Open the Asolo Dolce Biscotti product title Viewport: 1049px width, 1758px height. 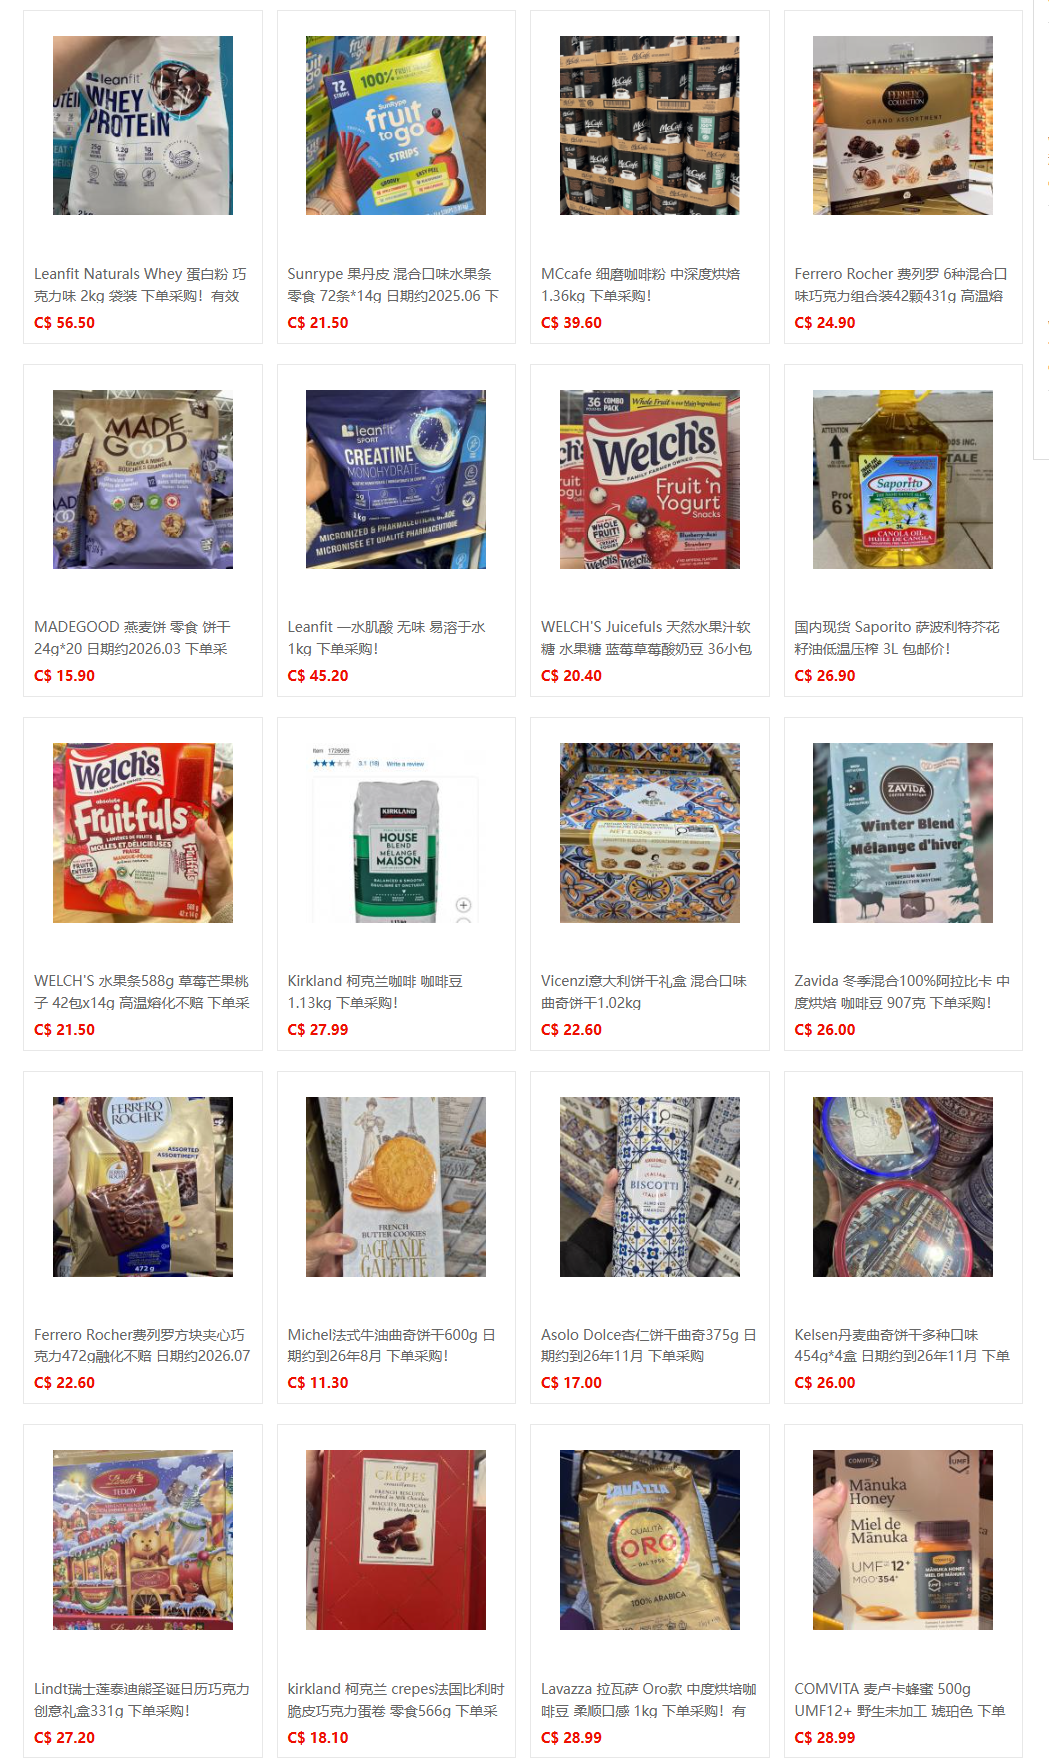(649, 1345)
